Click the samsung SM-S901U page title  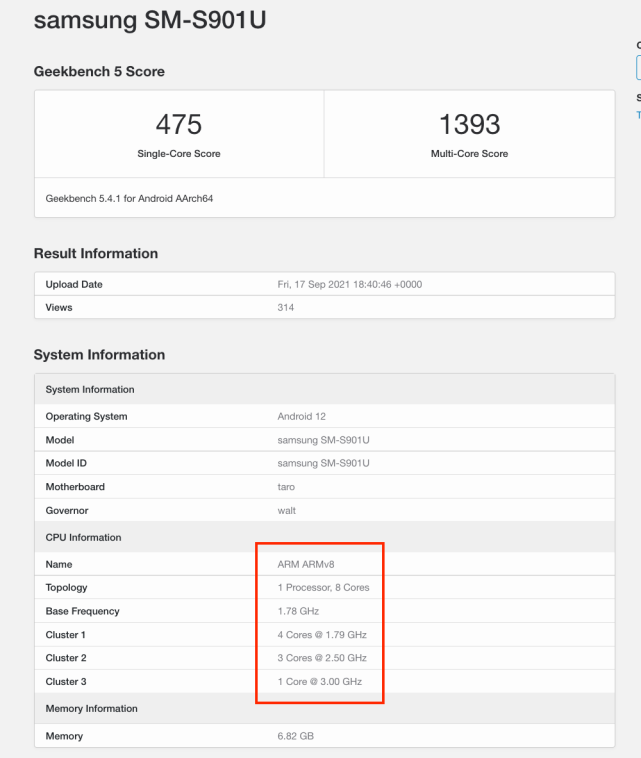[150, 20]
